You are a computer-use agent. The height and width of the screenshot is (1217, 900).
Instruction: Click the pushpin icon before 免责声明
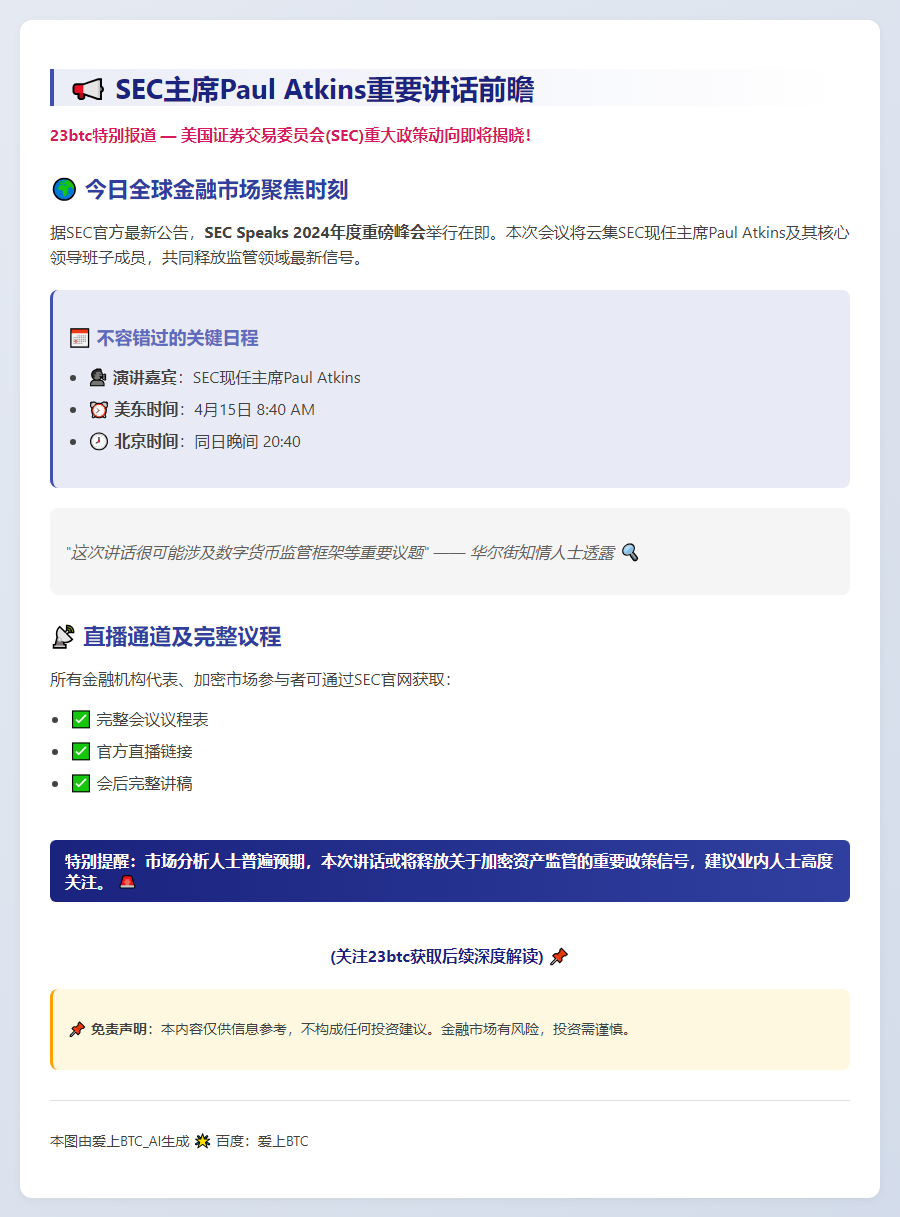point(77,1029)
